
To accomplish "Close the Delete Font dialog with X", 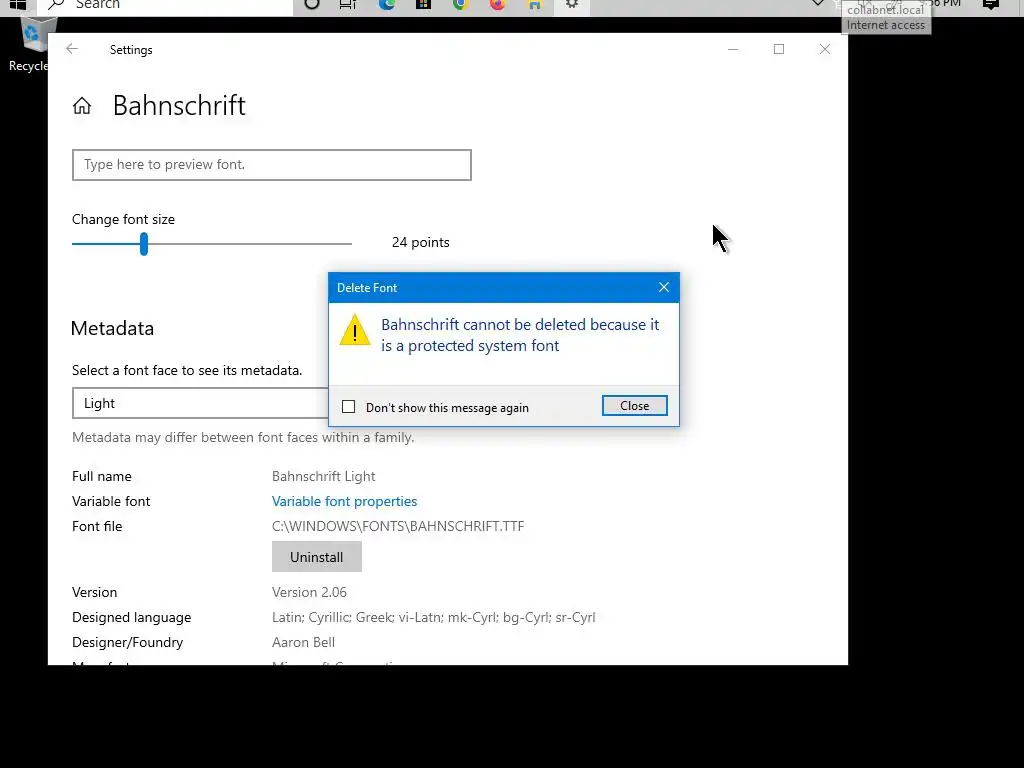I will click(664, 287).
